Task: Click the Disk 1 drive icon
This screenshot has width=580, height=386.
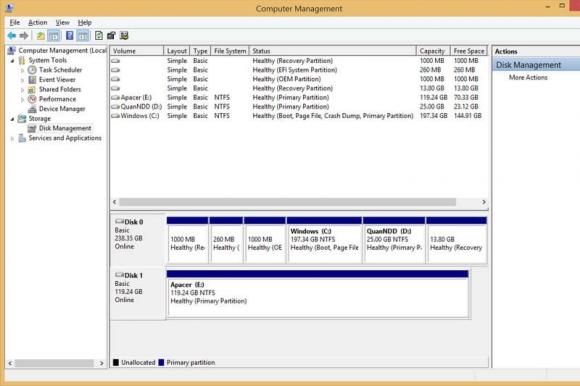Action: tap(119, 275)
